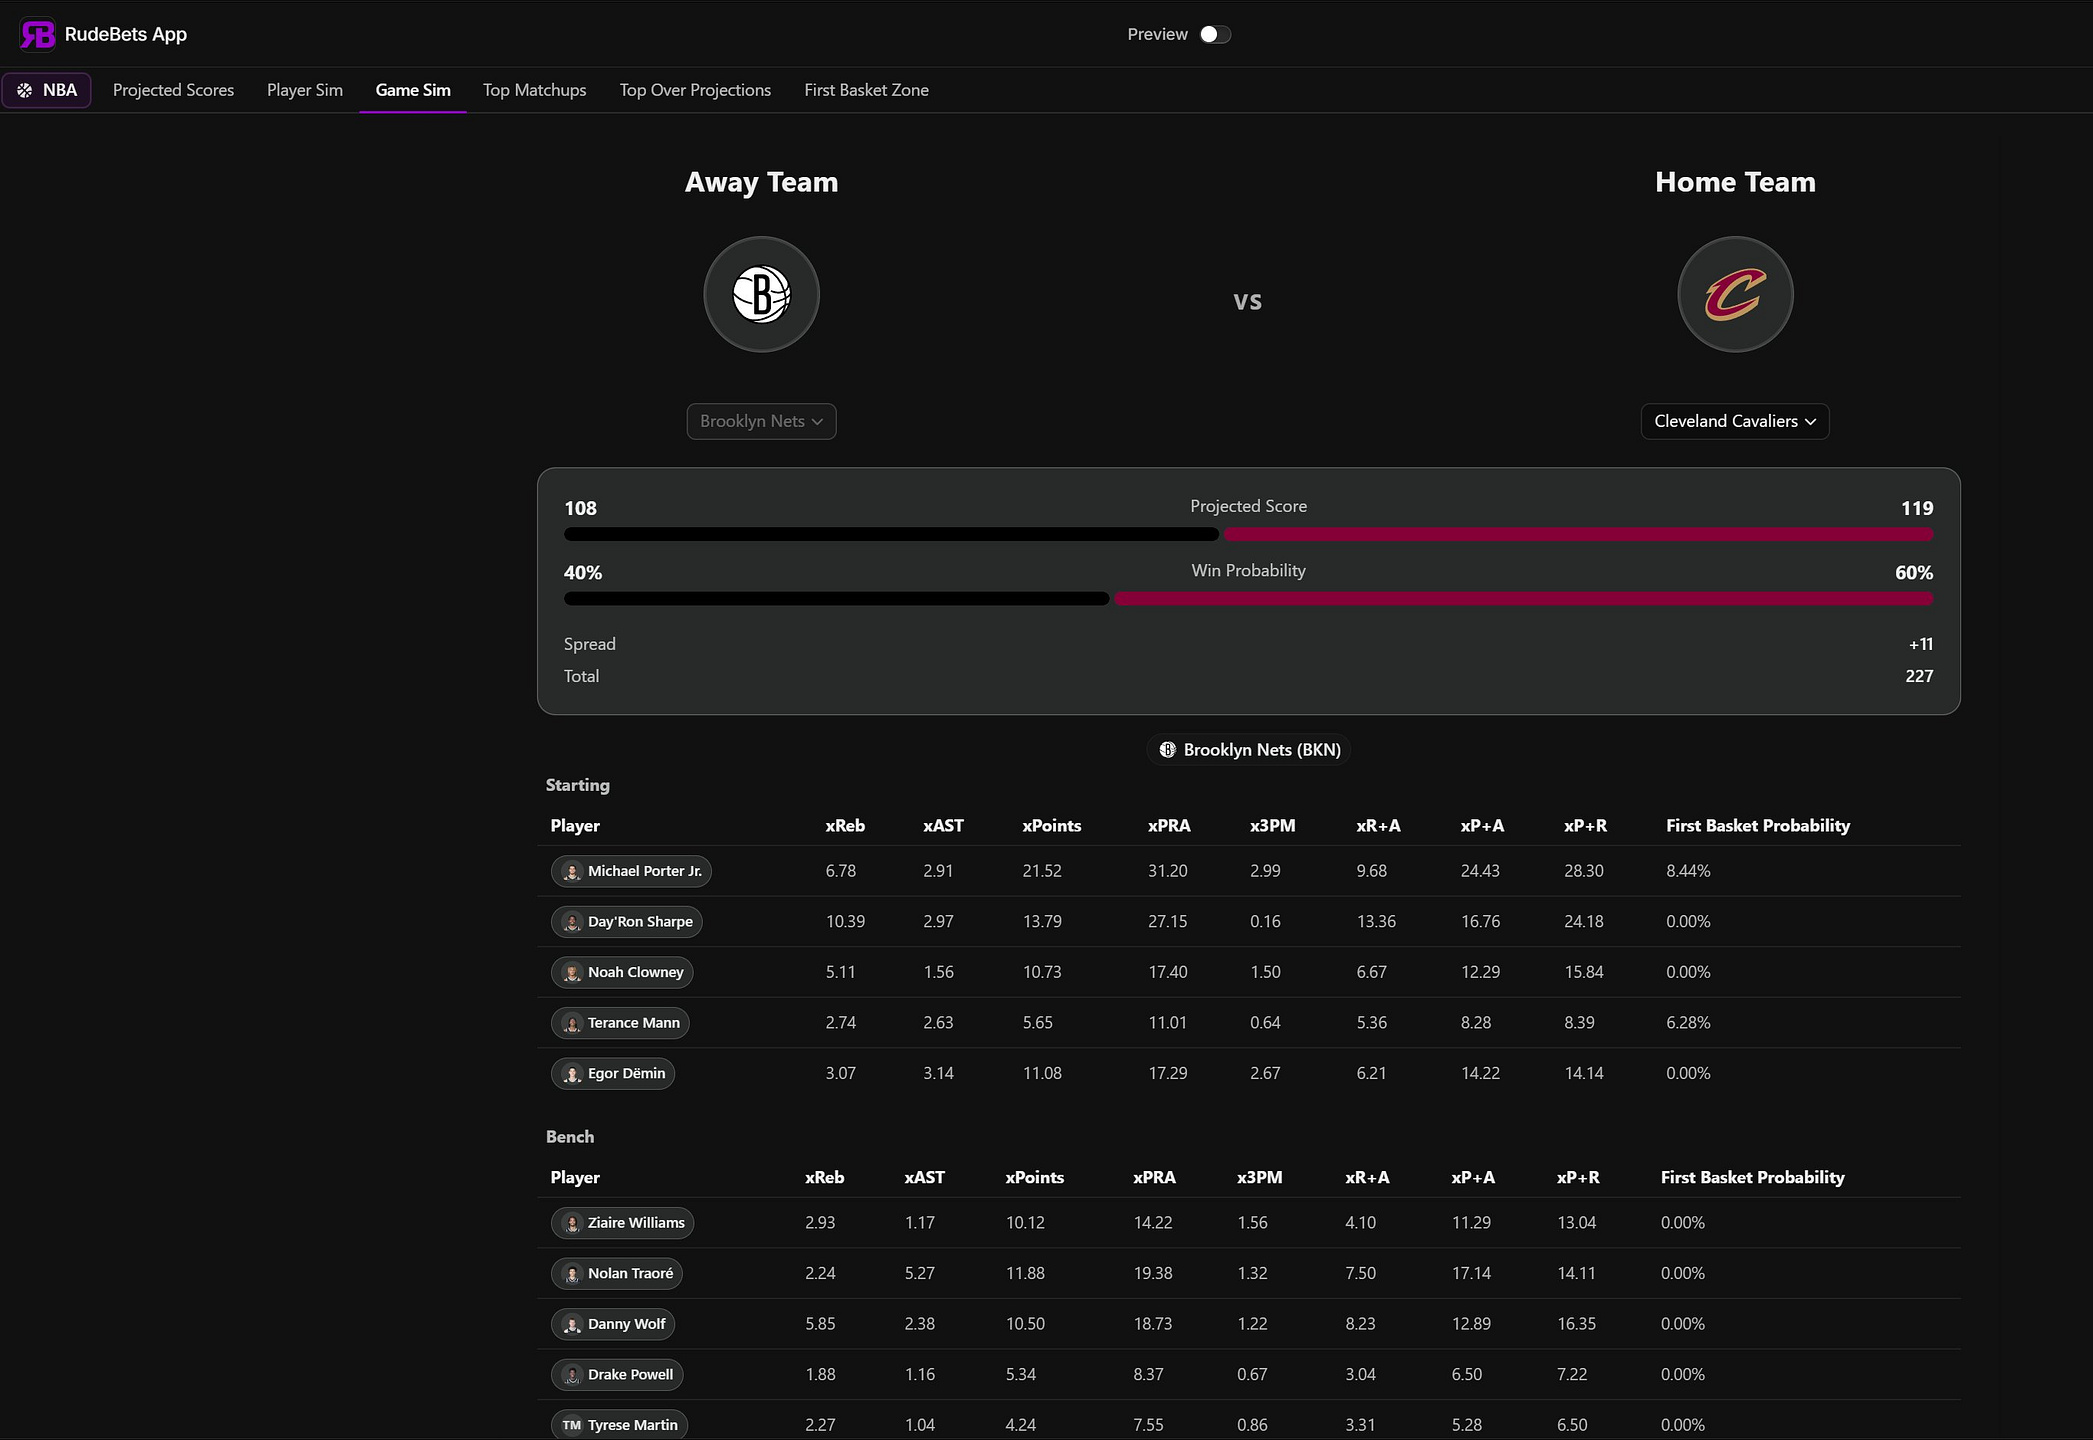Viewport: 2093px width, 1440px height.
Task: Click the 40% away win probability
Action: [583, 573]
